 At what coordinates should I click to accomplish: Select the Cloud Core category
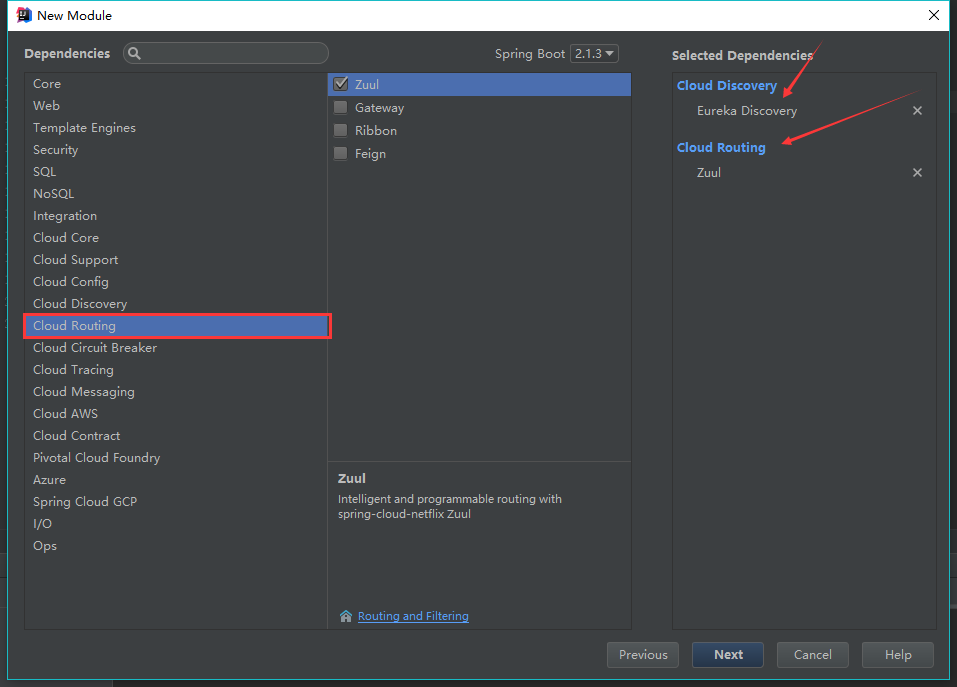pyautogui.click(x=176, y=238)
